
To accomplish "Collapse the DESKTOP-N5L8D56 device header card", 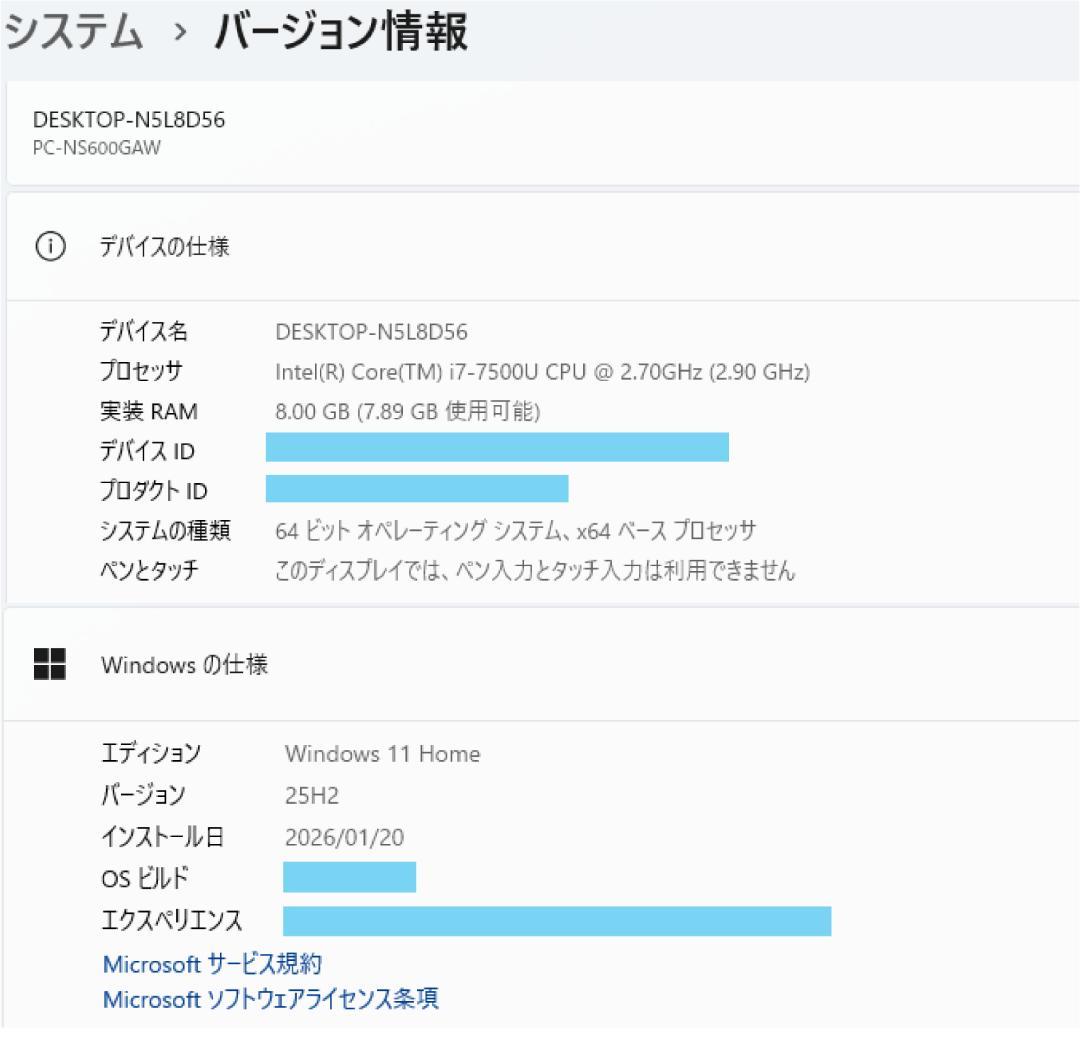I will [x=540, y=135].
